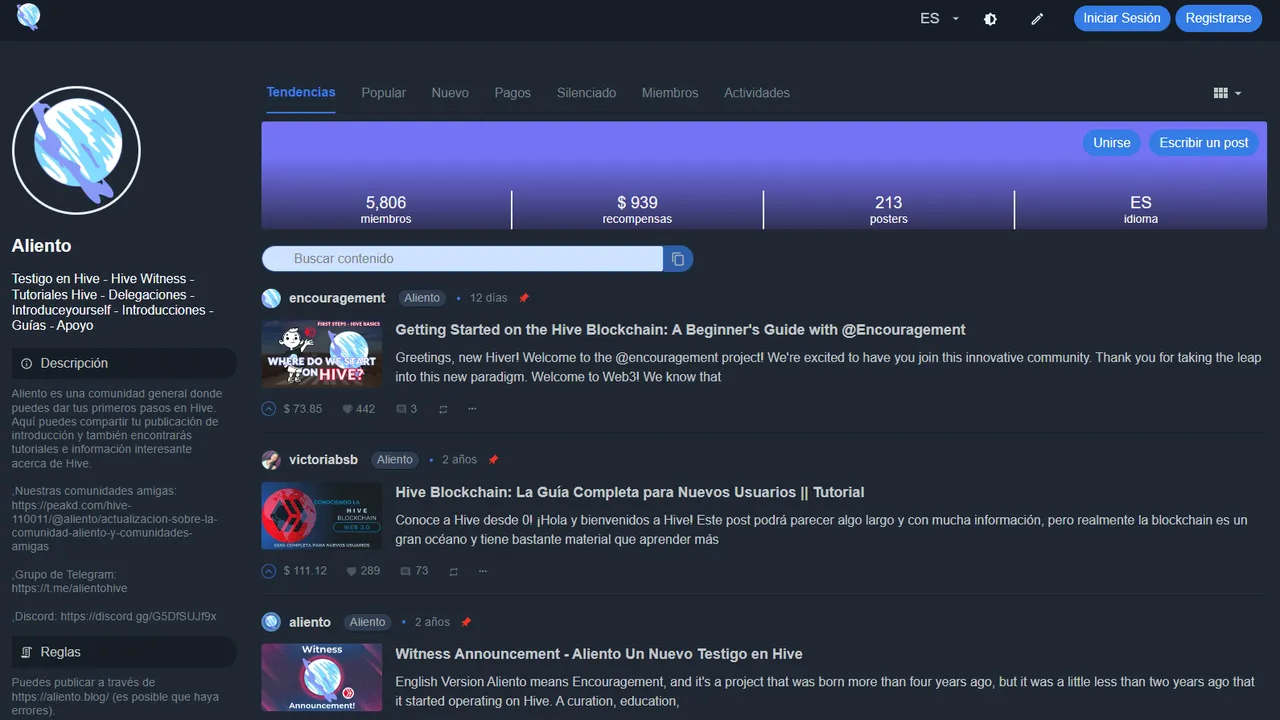Click the pin icon on aliento post
Image resolution: width=1280 pixels, height=720 pixels.
pos(466,622)
